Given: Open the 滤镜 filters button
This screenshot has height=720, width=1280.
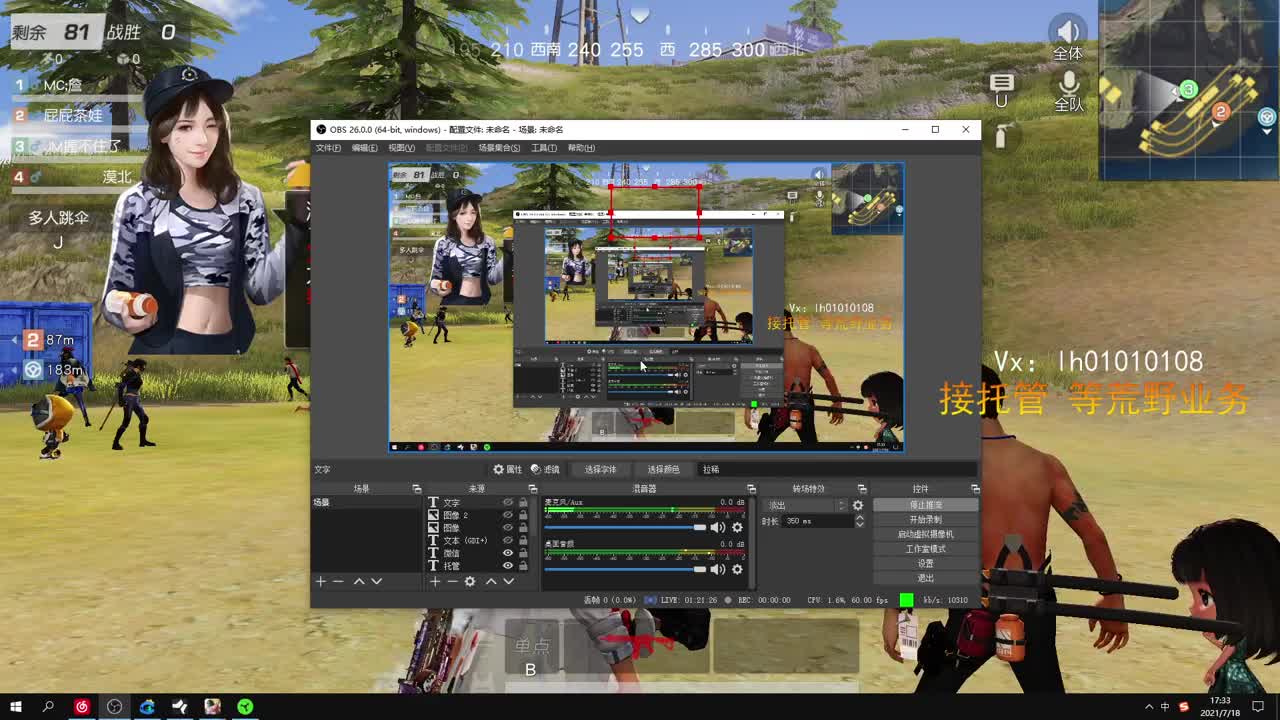Looking at the screenshot, I should (x=546, y=469).
